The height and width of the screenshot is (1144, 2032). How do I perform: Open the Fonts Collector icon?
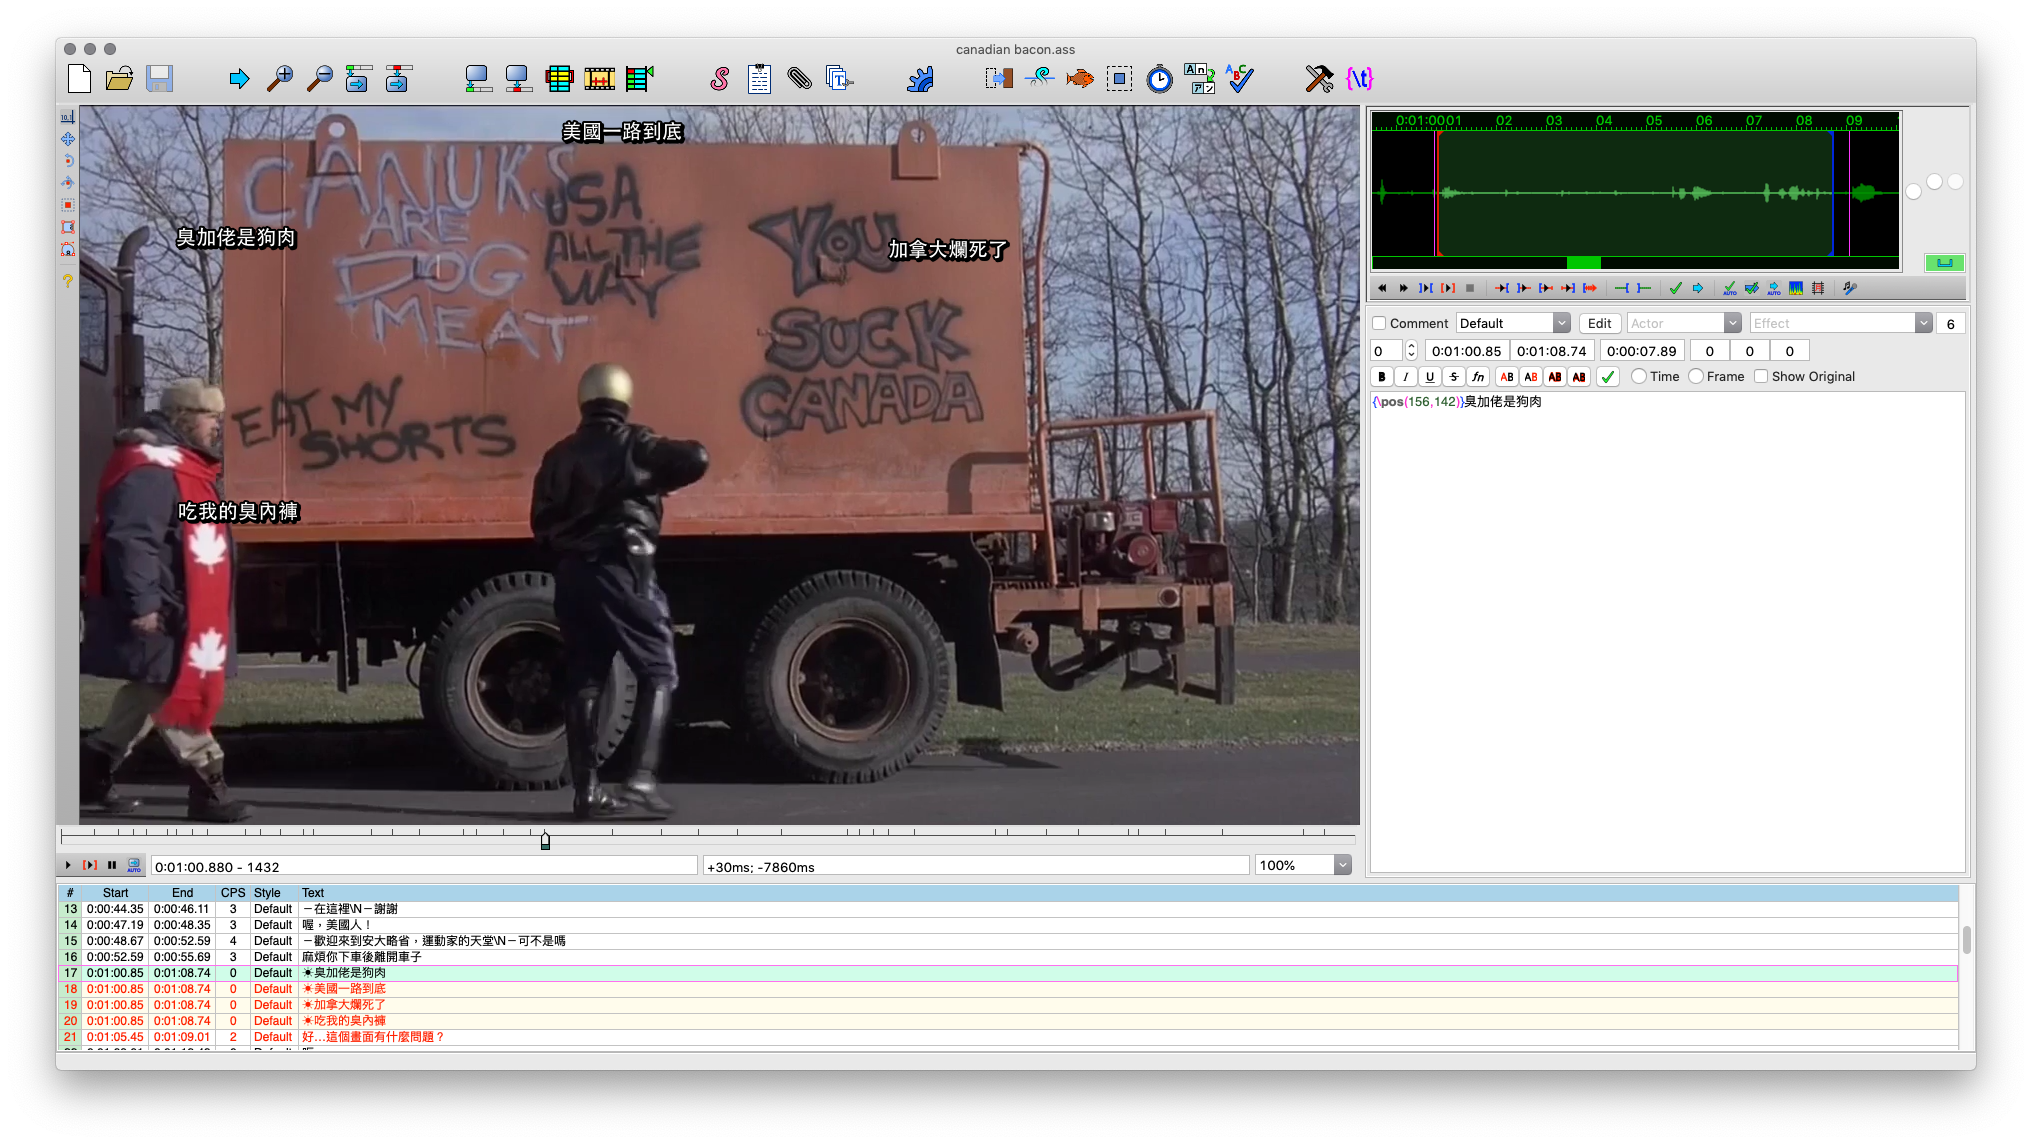[839, 78]
